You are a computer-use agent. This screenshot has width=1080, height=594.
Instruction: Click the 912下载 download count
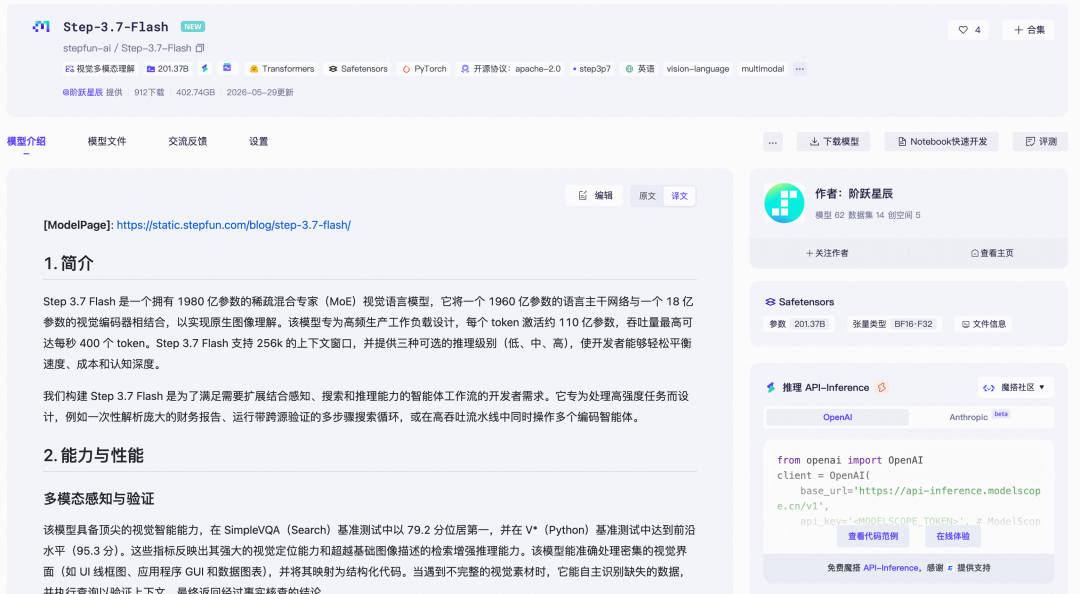(149, 92)
